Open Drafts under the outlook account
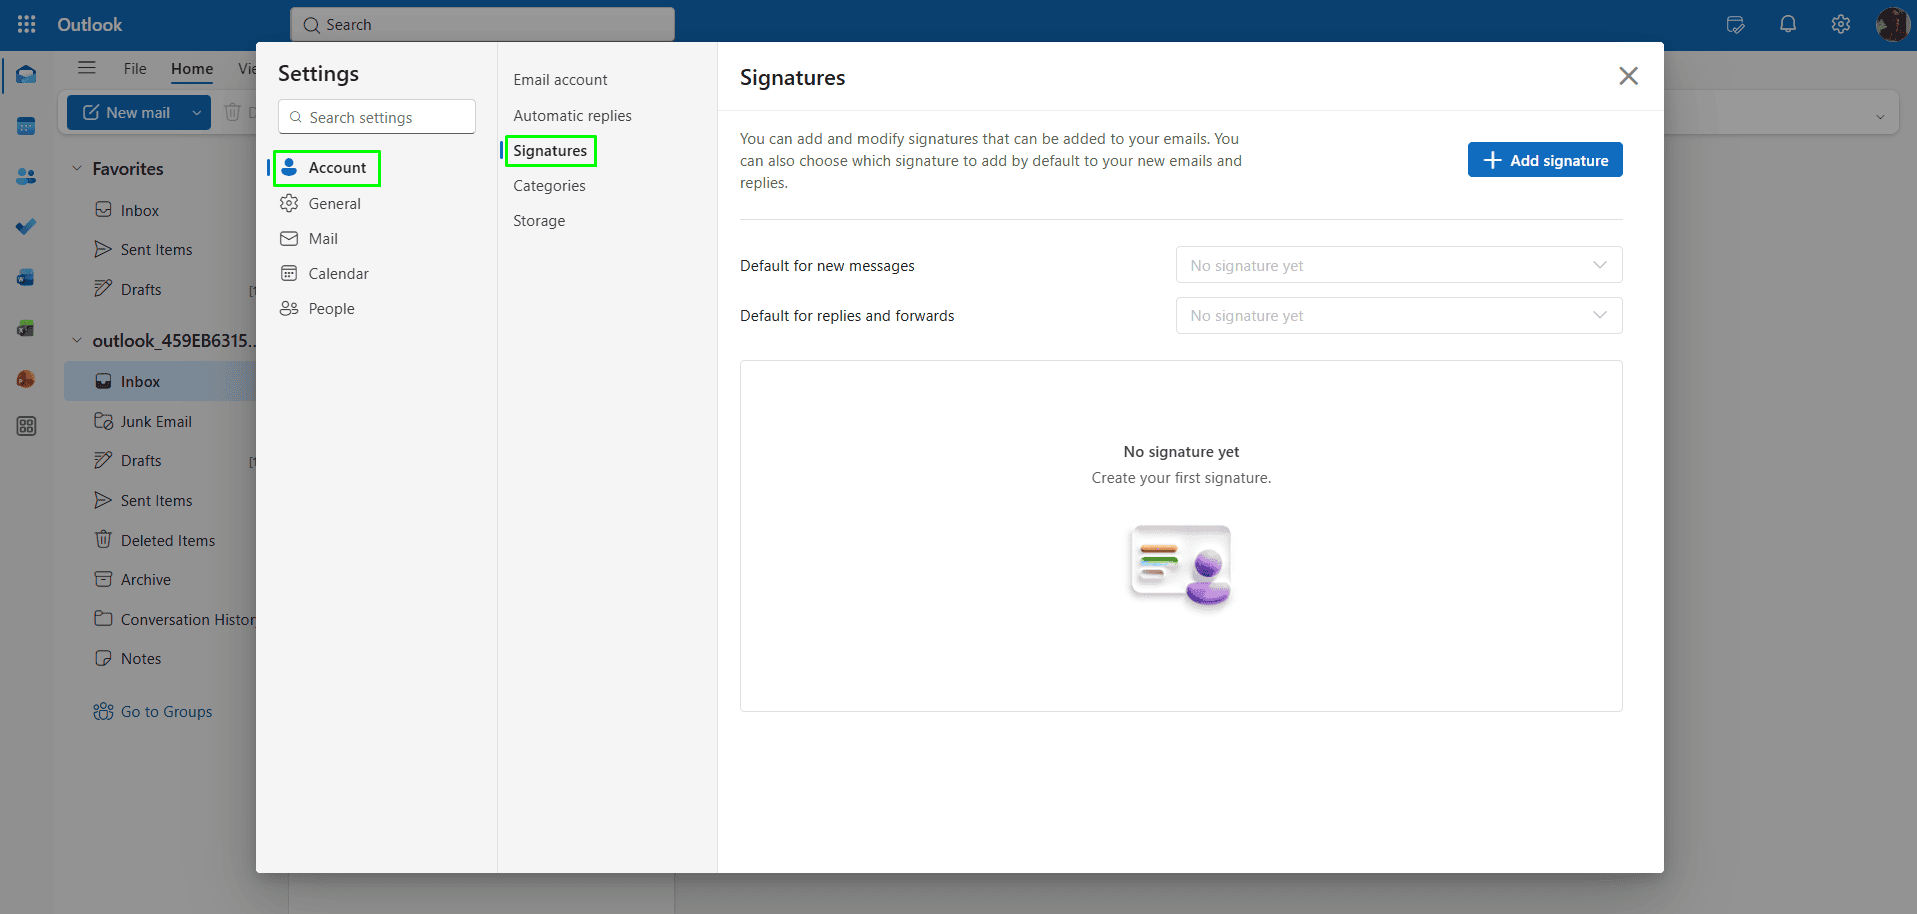The height and width of the screenshot is (914, 1917). tap(141, 460)
